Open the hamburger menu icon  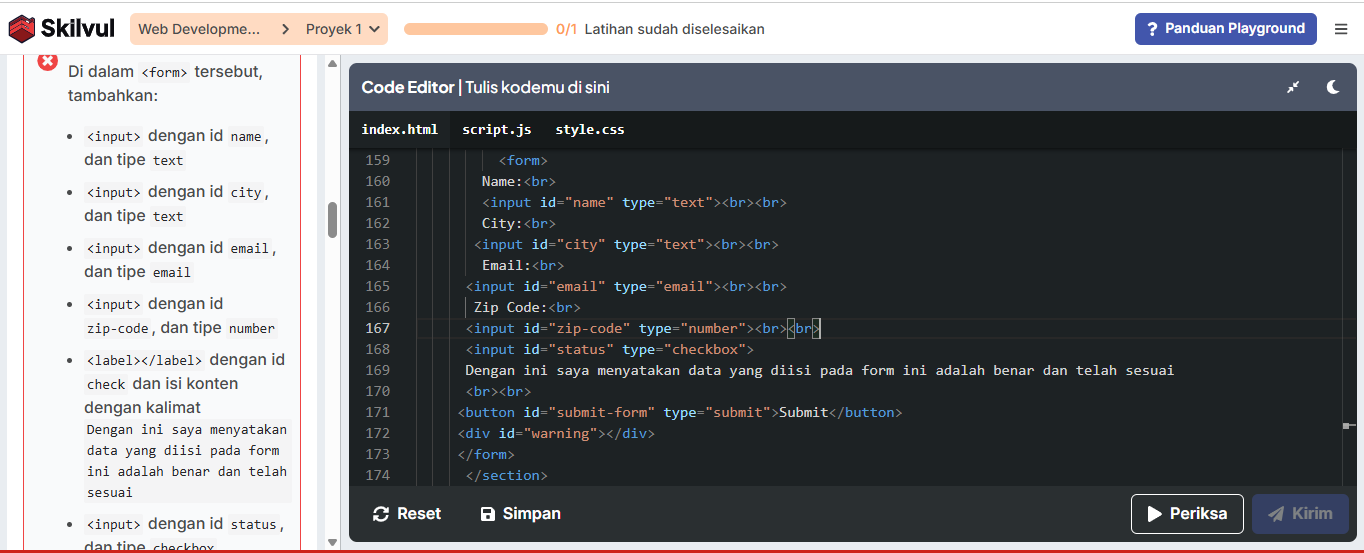pyautogui.click(x=1341, y=29)
